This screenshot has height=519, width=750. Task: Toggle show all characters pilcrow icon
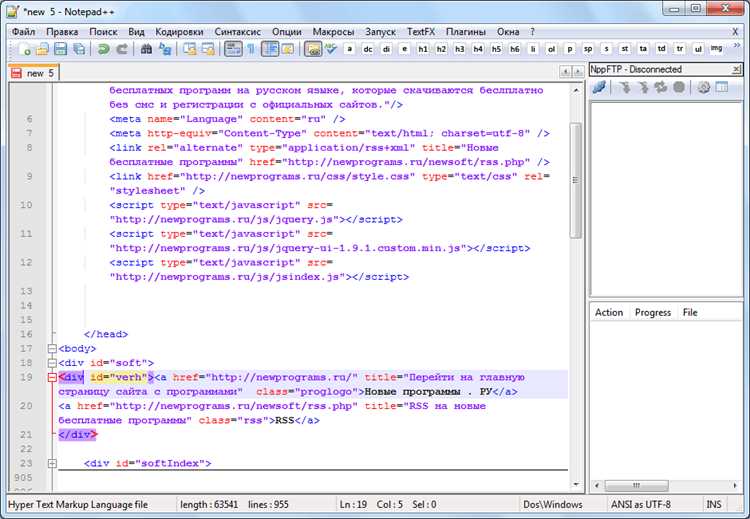pyautogui.click(x=251, y=49)
